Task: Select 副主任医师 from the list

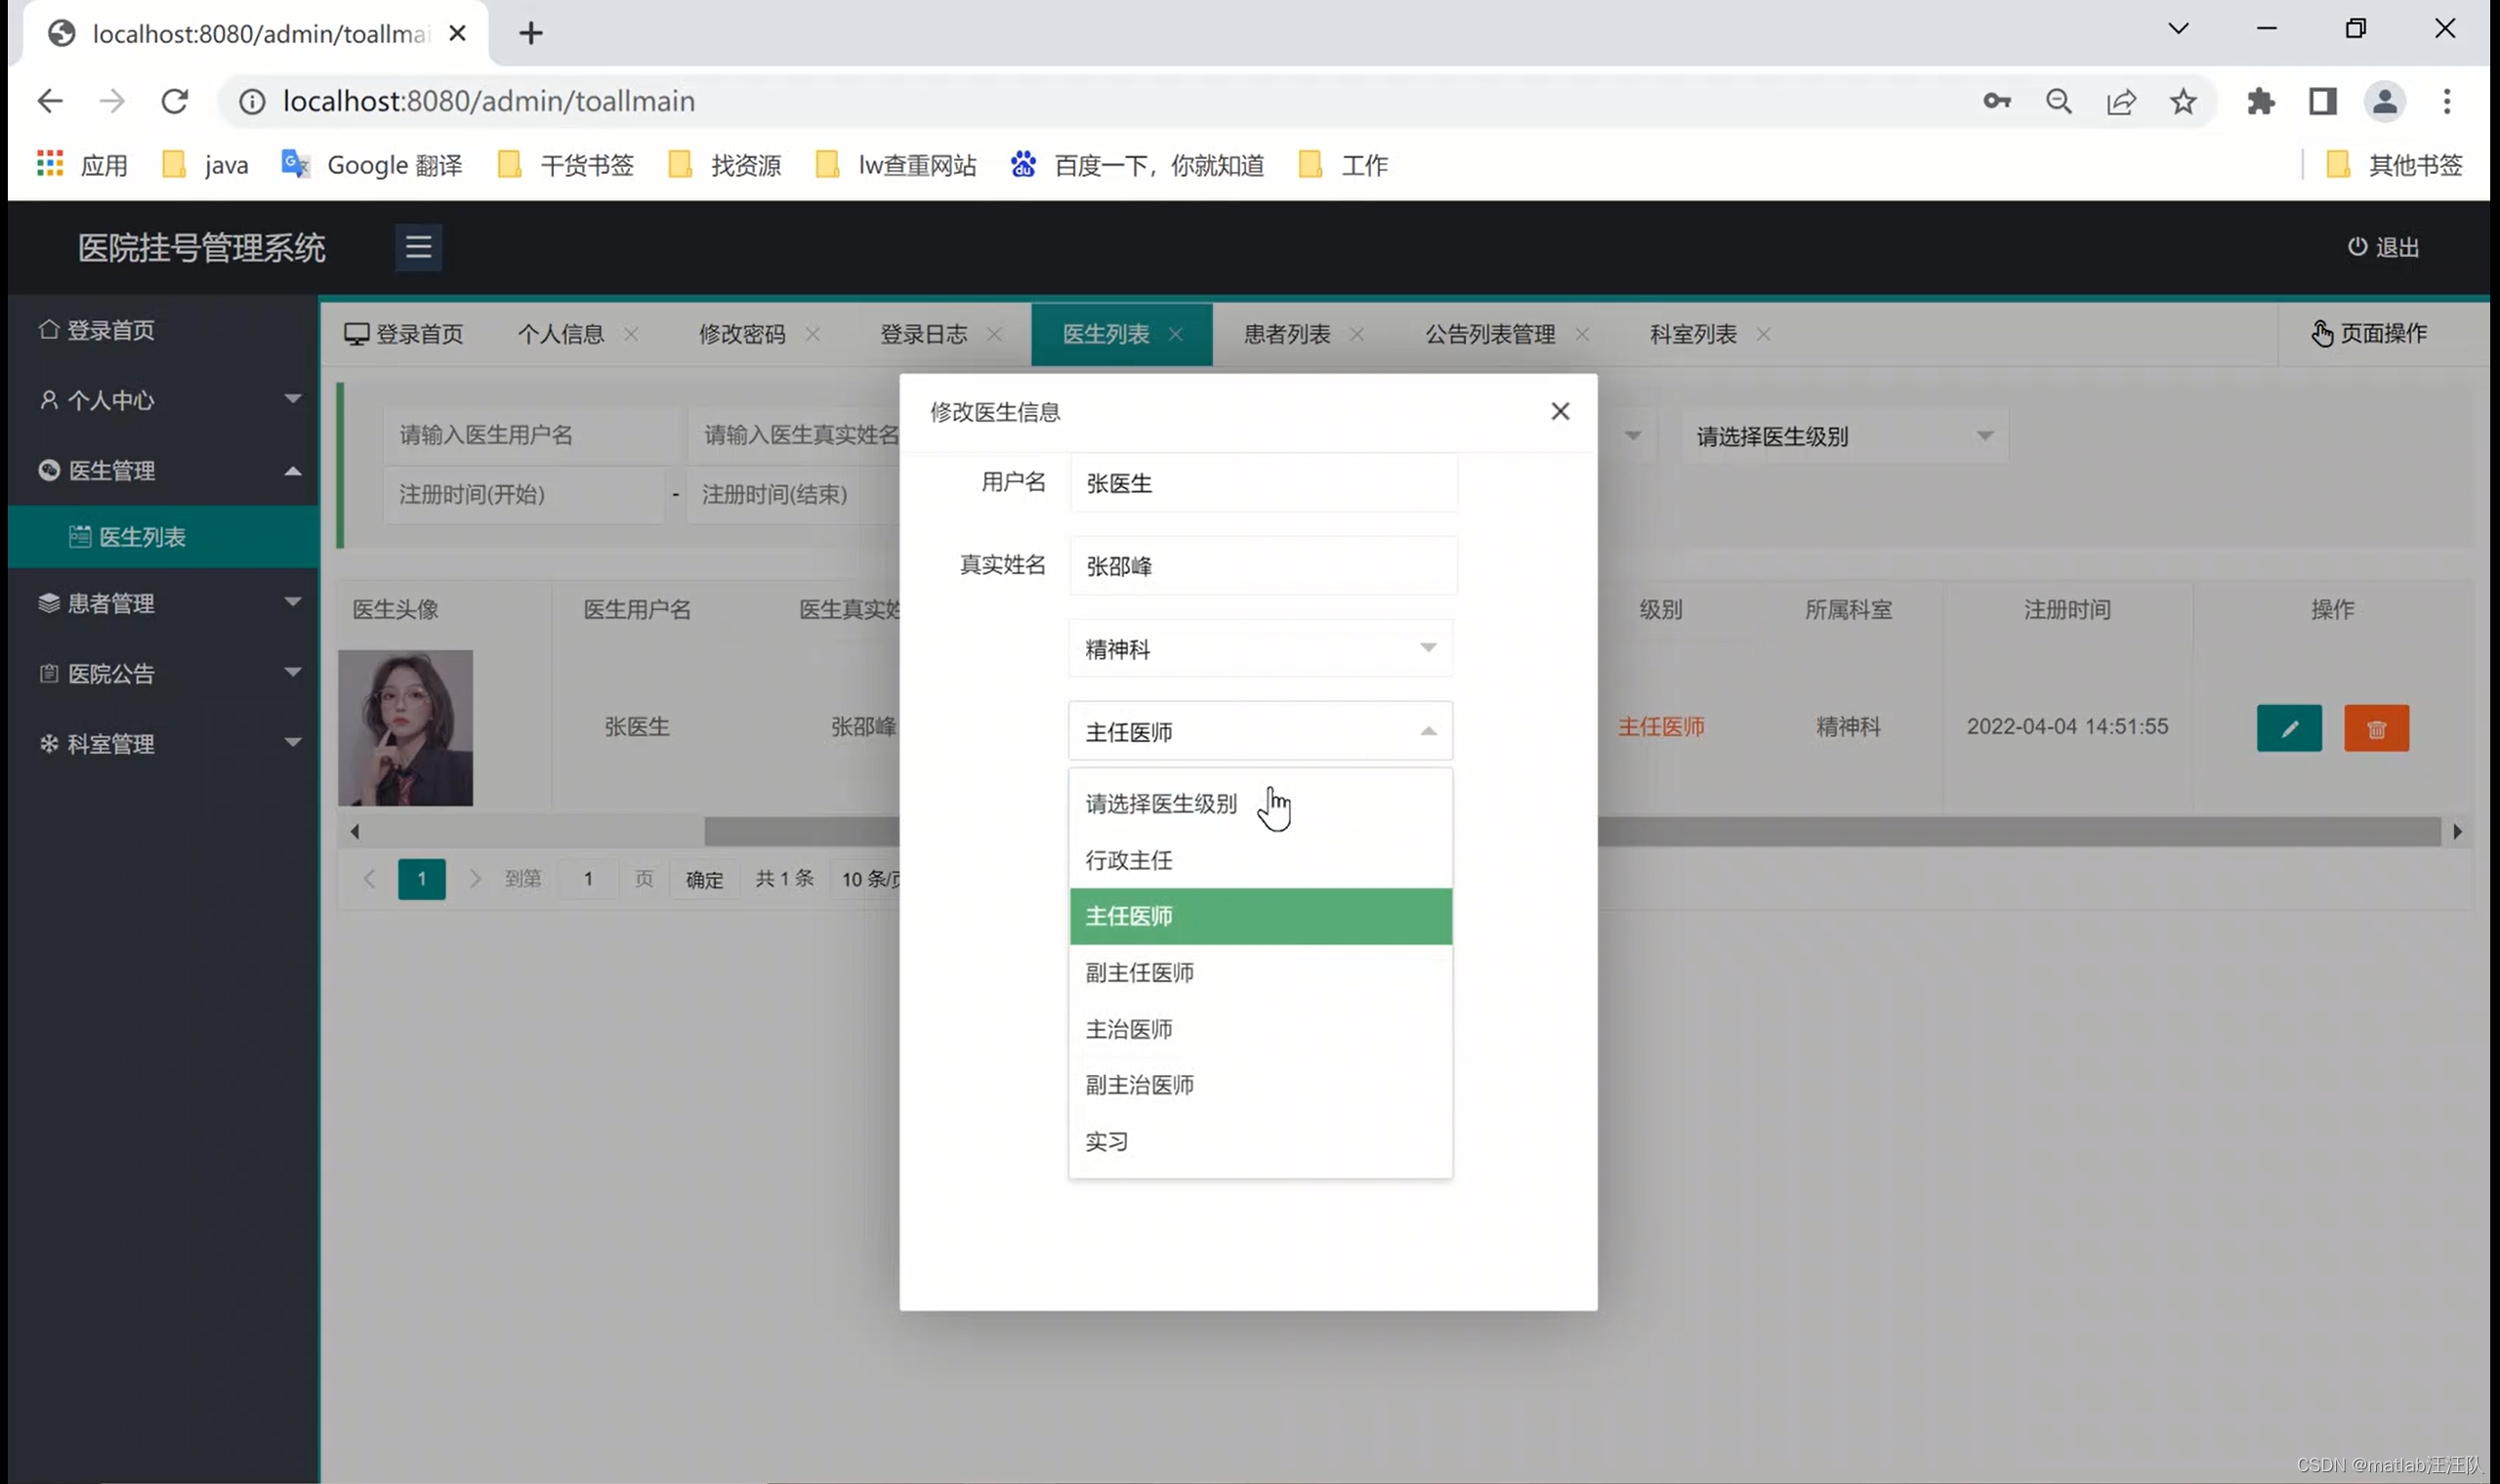Action: (x=1140, y=973)
